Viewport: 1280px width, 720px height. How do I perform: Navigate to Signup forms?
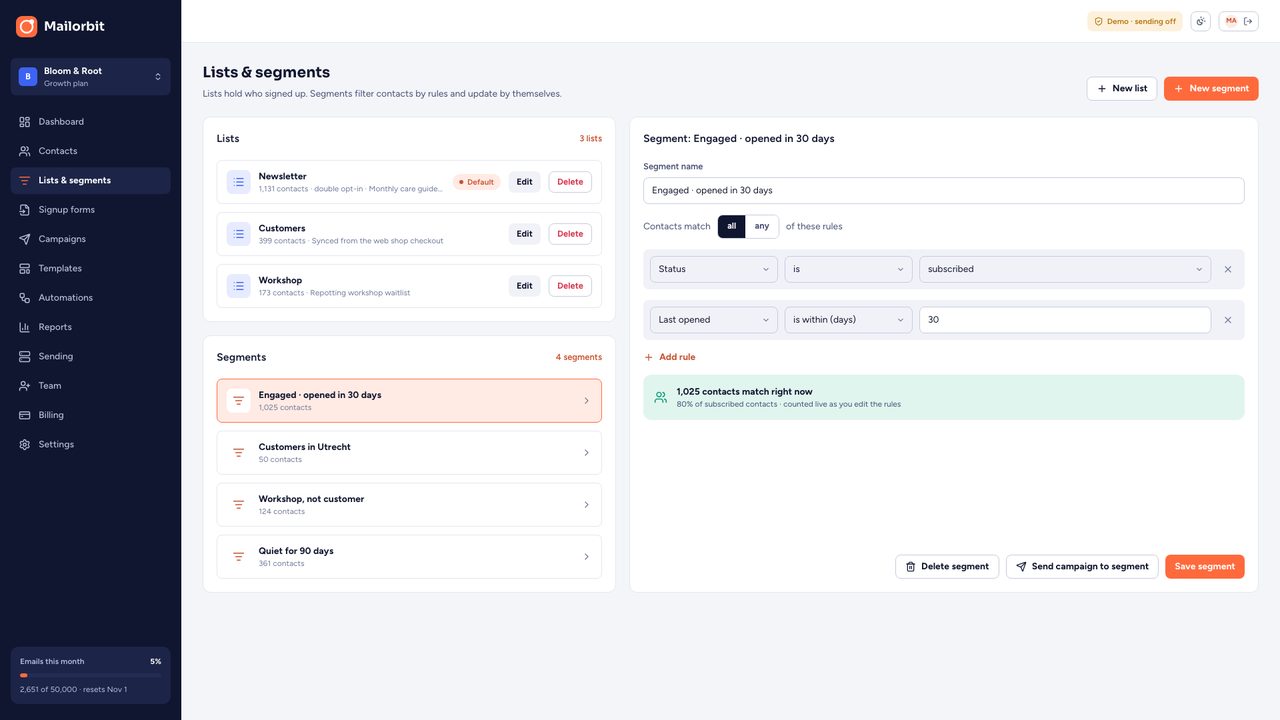click(91, 210)
